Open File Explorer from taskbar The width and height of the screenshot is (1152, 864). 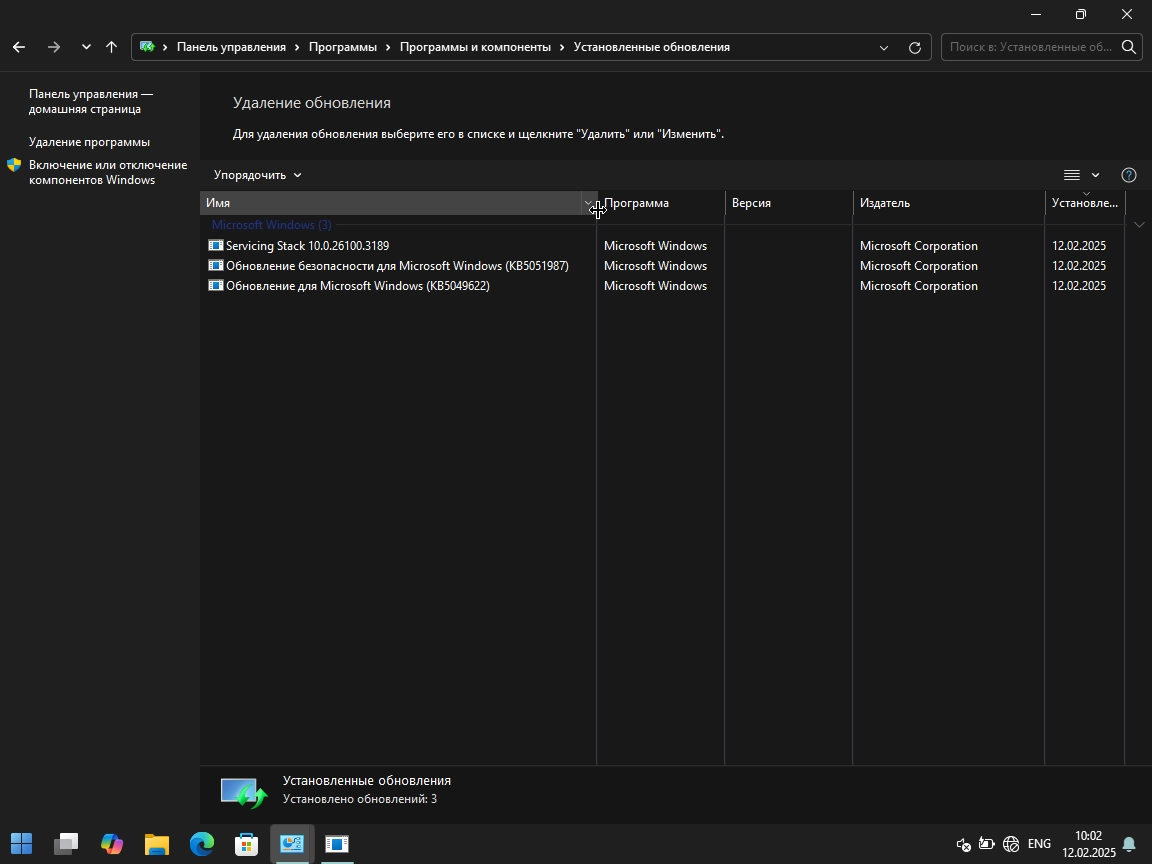click(x=157, y=844)
